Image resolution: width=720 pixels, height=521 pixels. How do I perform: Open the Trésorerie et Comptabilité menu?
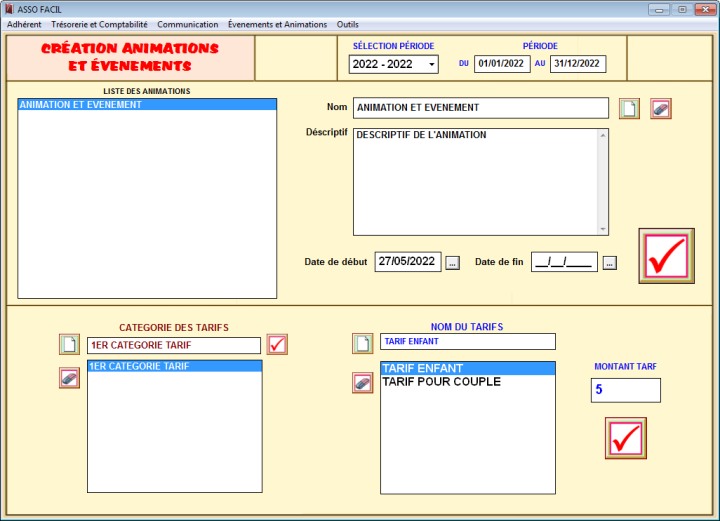[x=99, y=24]
